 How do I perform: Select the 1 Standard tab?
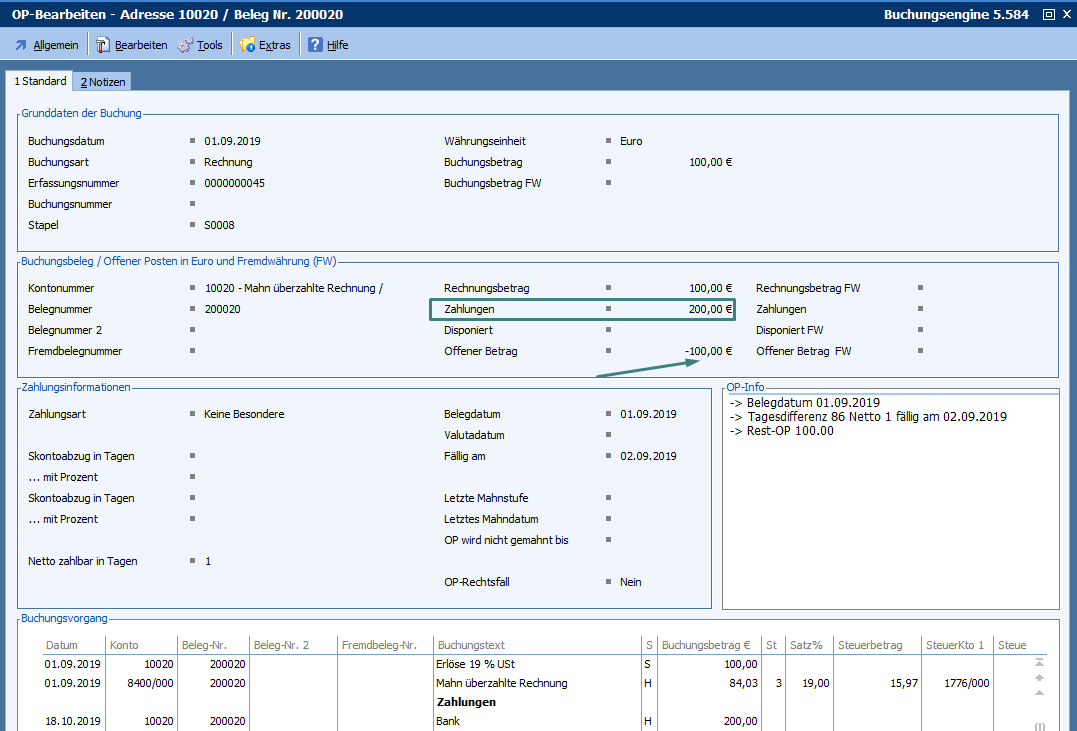point(40,81)
